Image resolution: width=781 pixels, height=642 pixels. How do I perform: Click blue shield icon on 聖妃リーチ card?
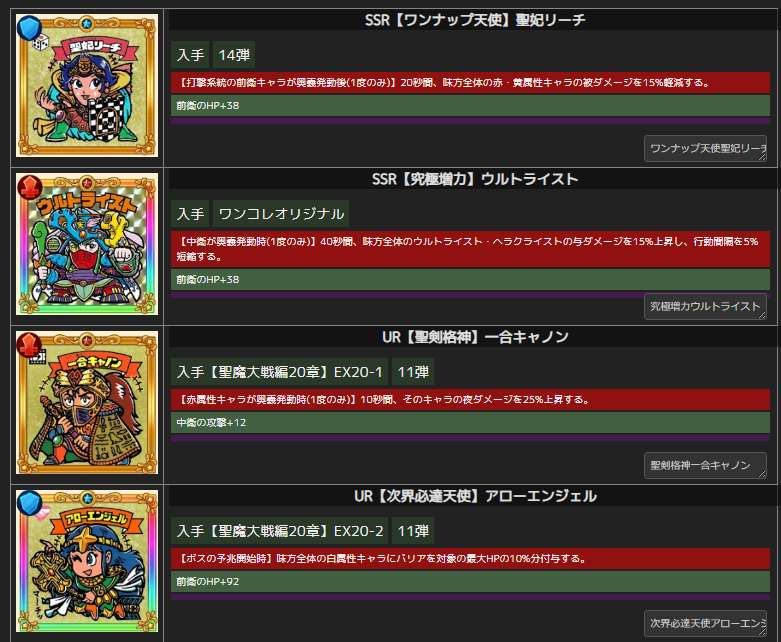pyautogui.click(x=29, y=27)
